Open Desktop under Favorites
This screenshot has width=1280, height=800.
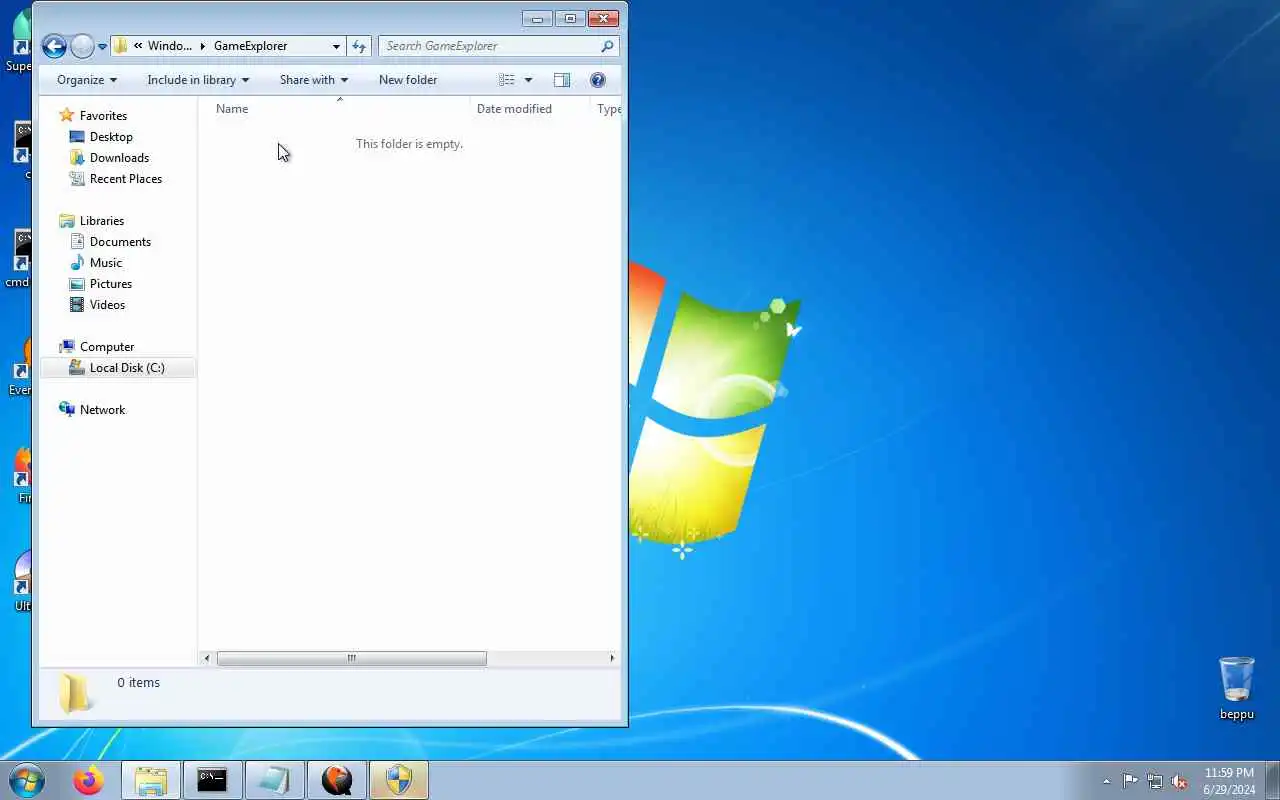111,137
